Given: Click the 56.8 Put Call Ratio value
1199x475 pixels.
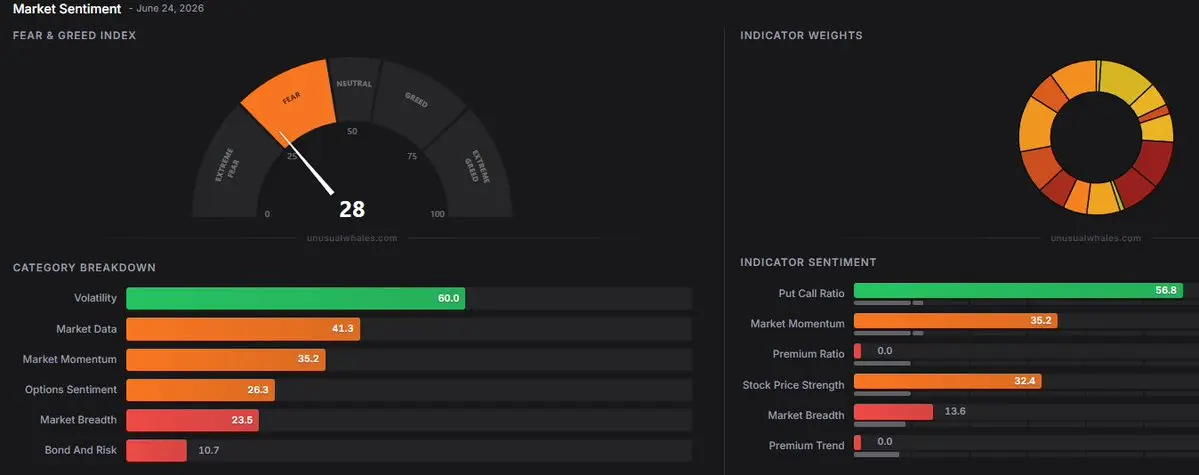Looking at the screenshot, I should tap(1166, 291).
